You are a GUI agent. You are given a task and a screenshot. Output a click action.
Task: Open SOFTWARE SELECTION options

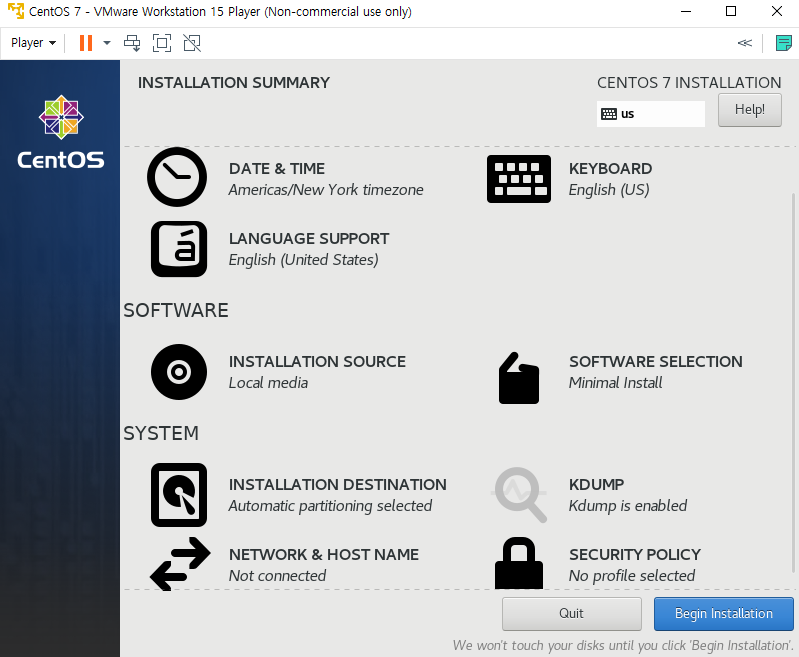[x=655, y=361]
